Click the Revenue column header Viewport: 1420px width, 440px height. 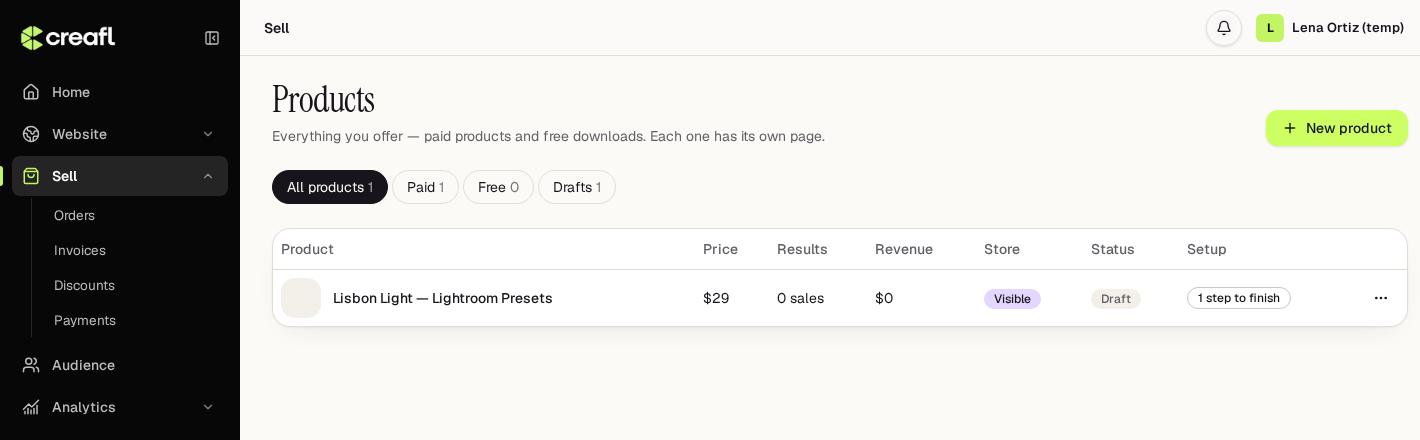tap(904, 249)
